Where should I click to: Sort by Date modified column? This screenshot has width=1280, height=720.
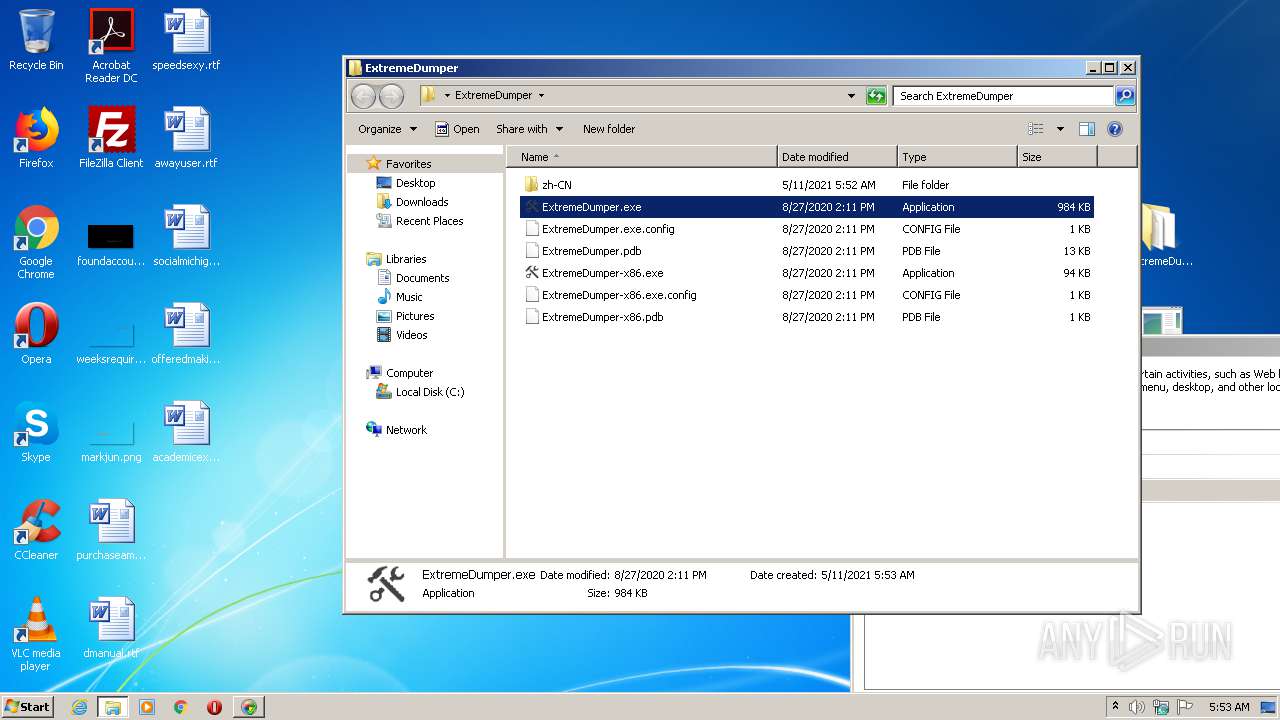[837, 157]
